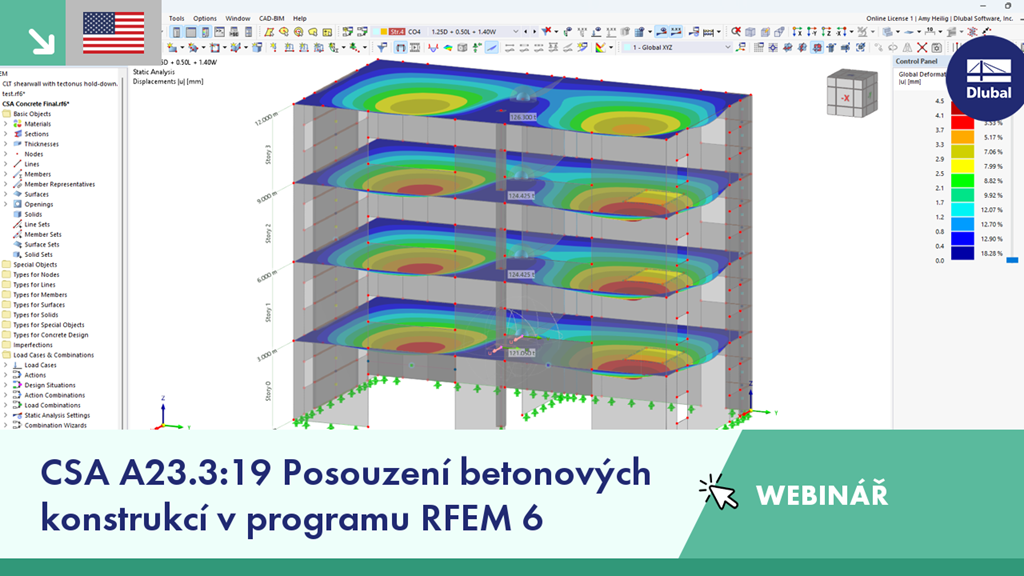
Task: Click the magnifier with red X icon
Action: (736, 31)
